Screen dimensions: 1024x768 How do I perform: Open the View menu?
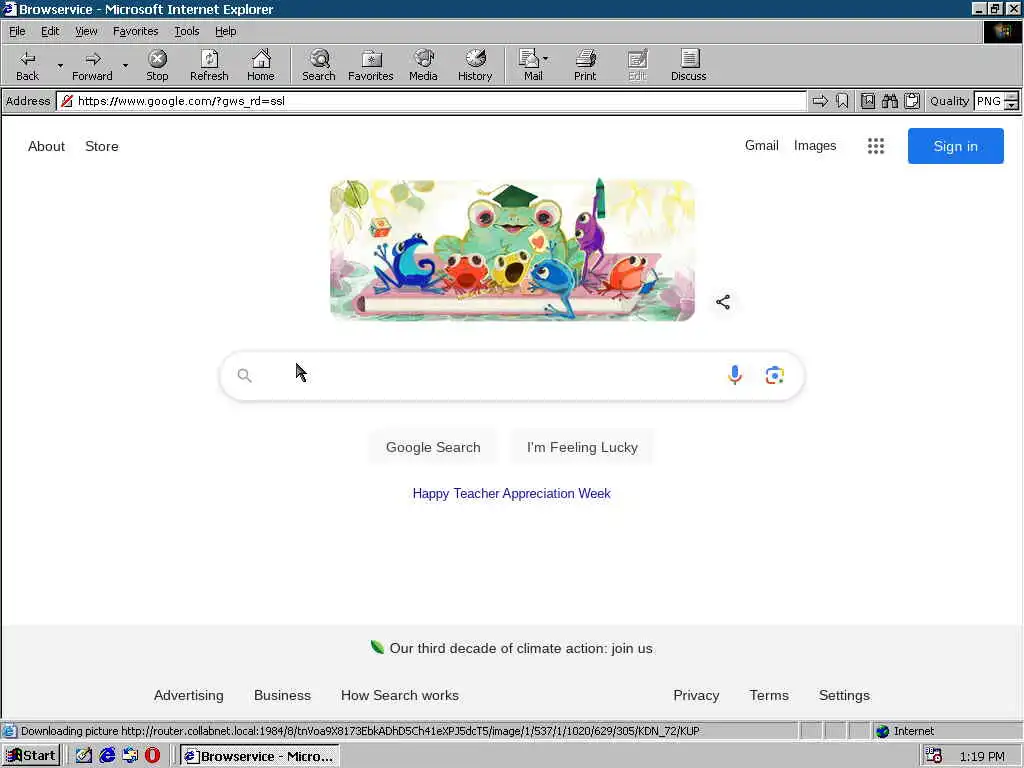tap(86, 31)
